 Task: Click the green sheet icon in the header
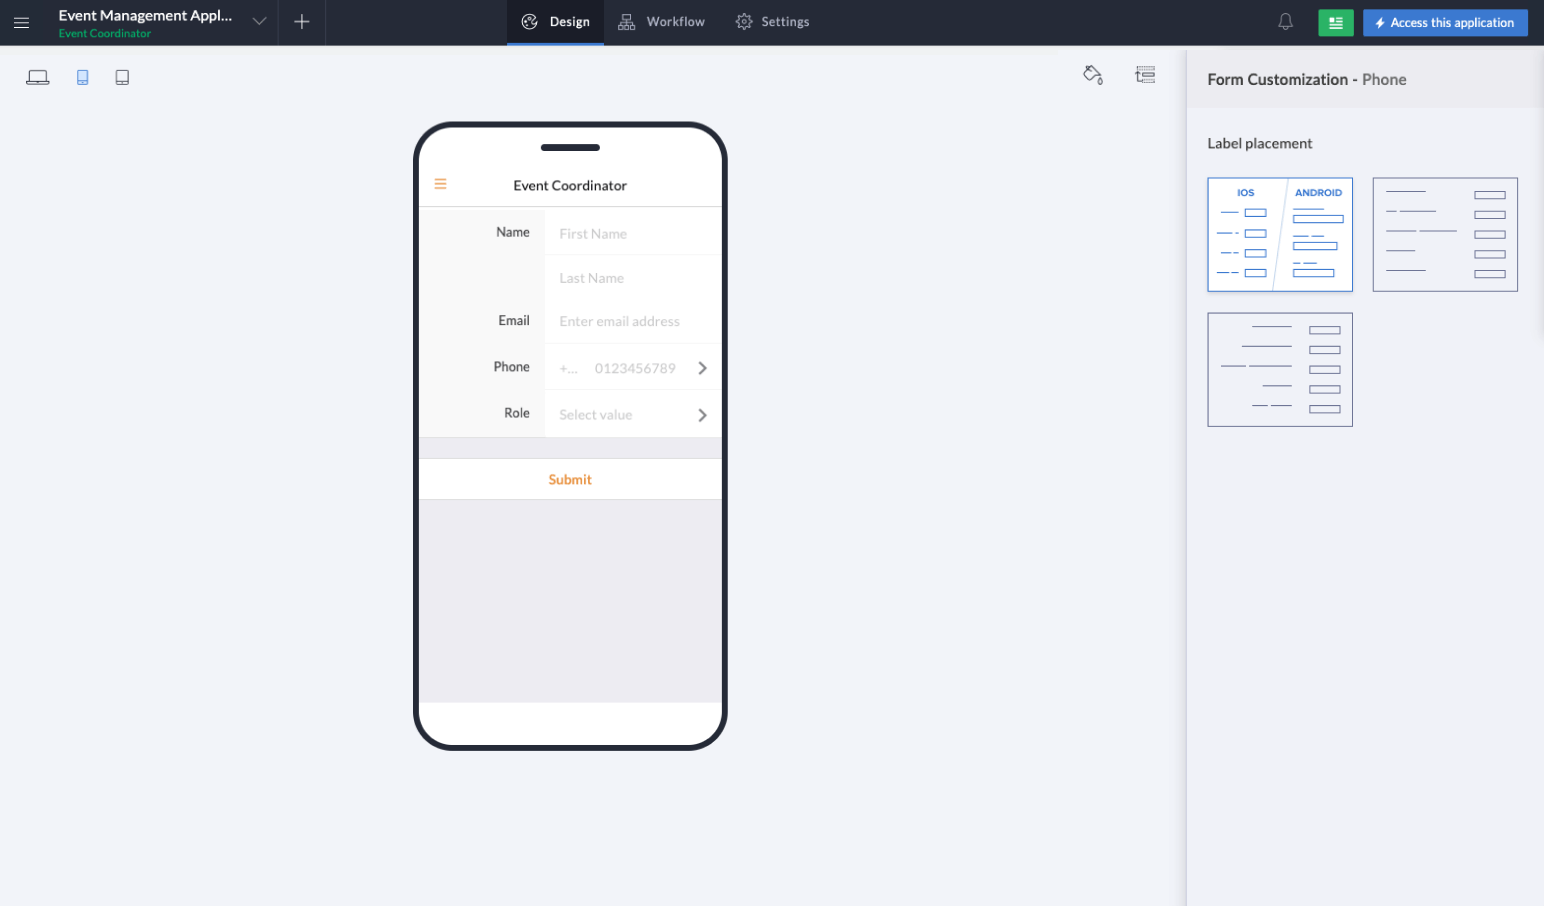click(x=1335, y=21)
